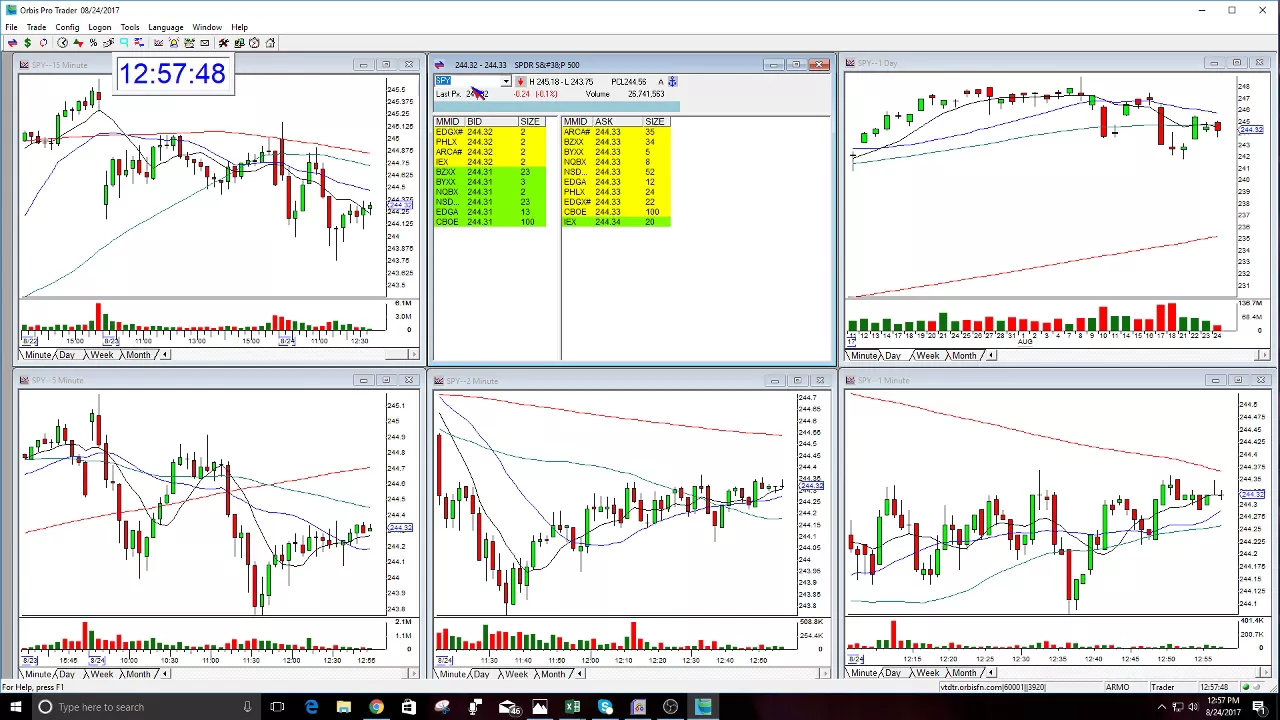
Task: Select Month tab in SPY 5 Minute chart
Action: pyautogui.click(x=138, y=674)
